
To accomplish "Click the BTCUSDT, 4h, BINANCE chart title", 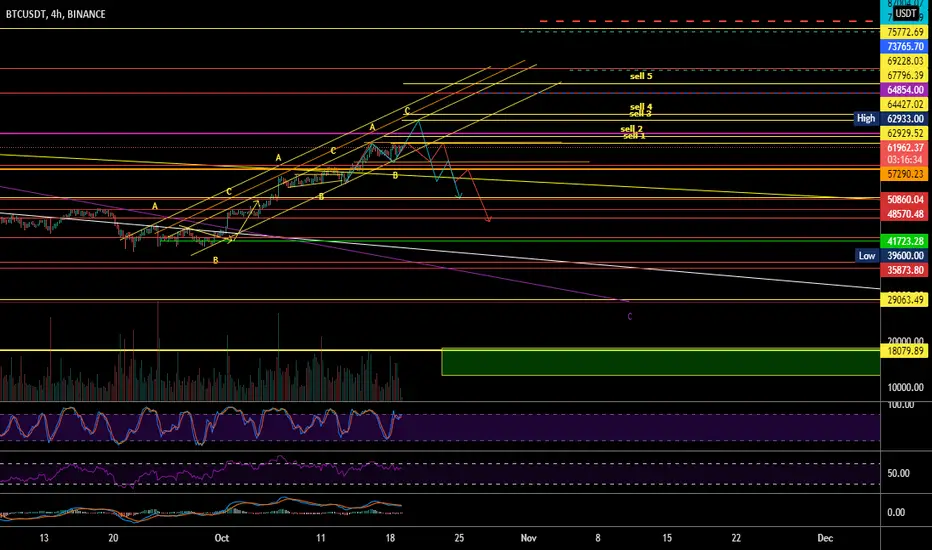I will pos(55,14).
